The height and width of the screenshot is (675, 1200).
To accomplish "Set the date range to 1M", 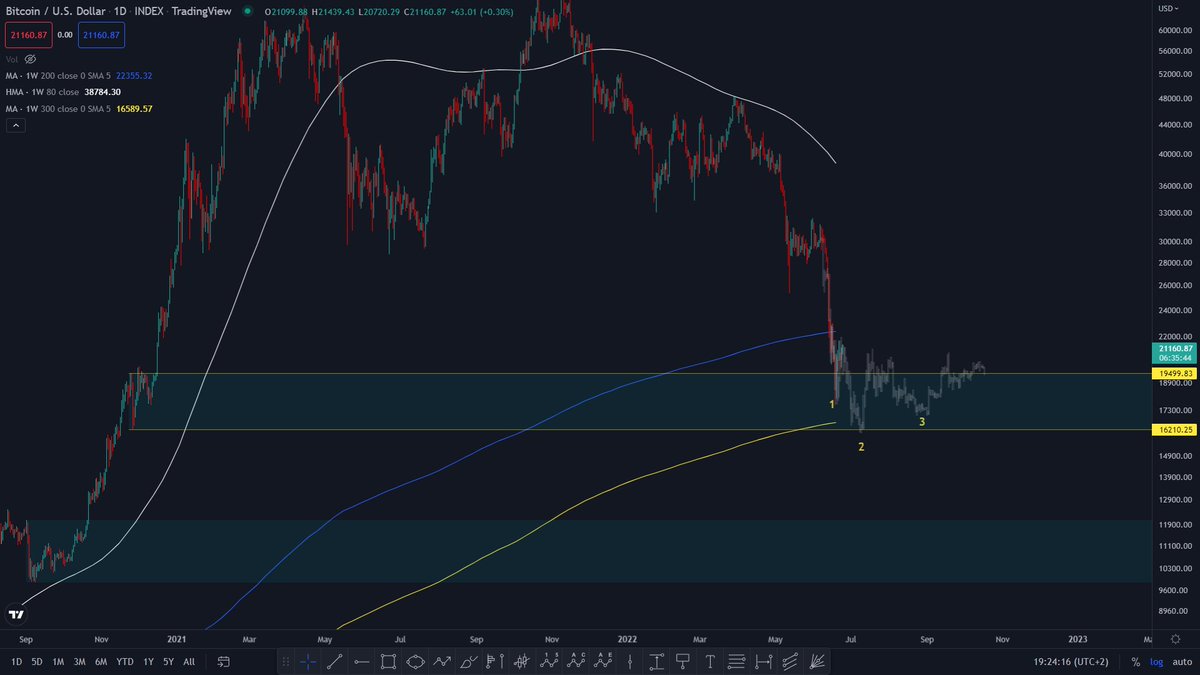I will tap(59, 661).
